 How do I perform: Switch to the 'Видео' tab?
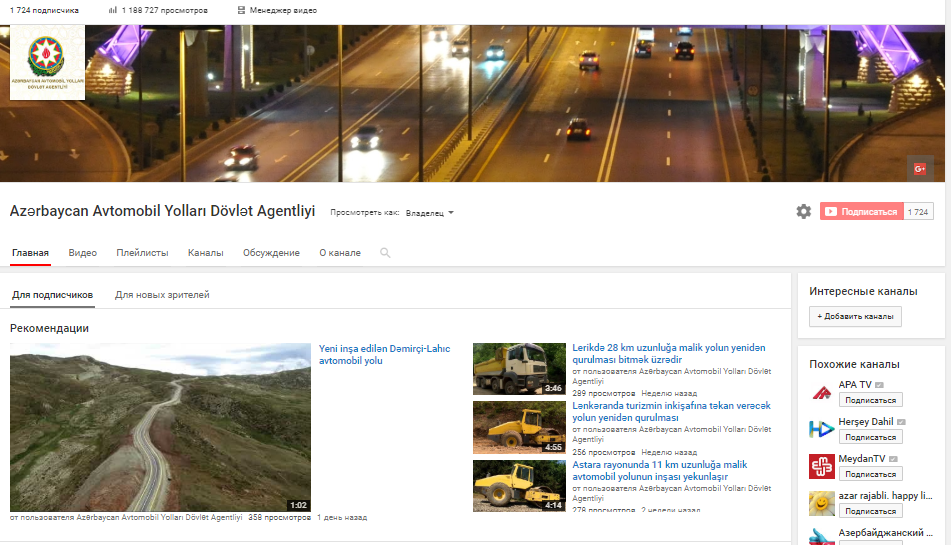(x=83, y=253)
